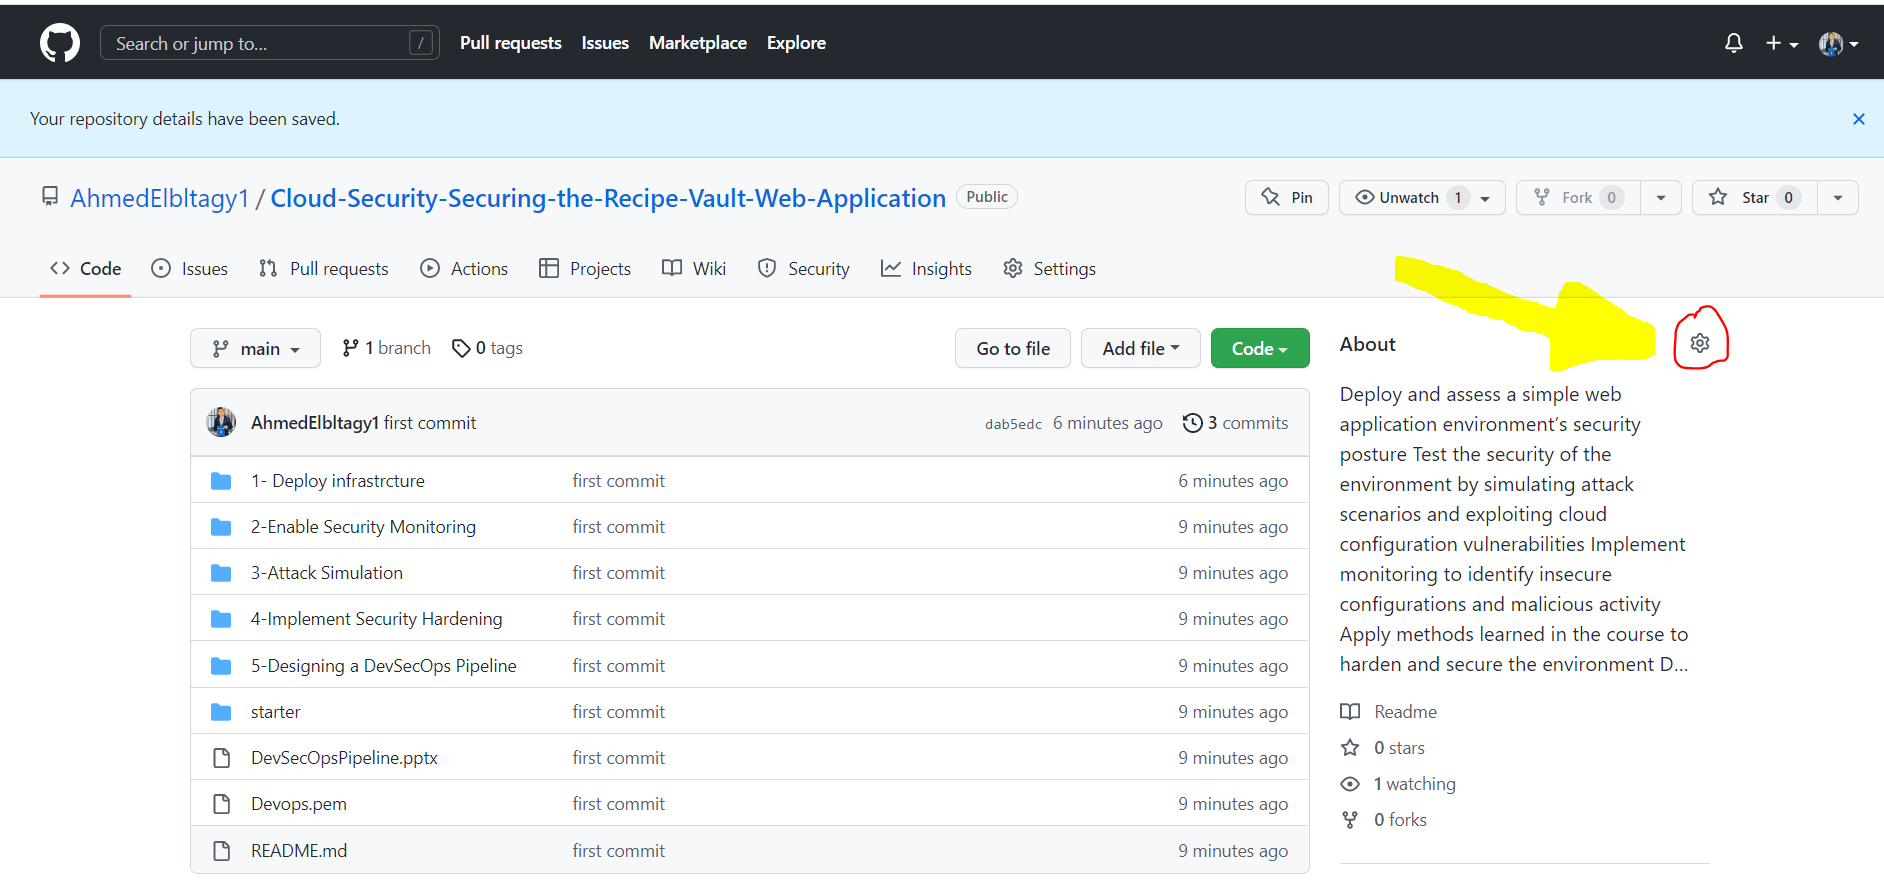Pin this repository

coord(1287,197)
